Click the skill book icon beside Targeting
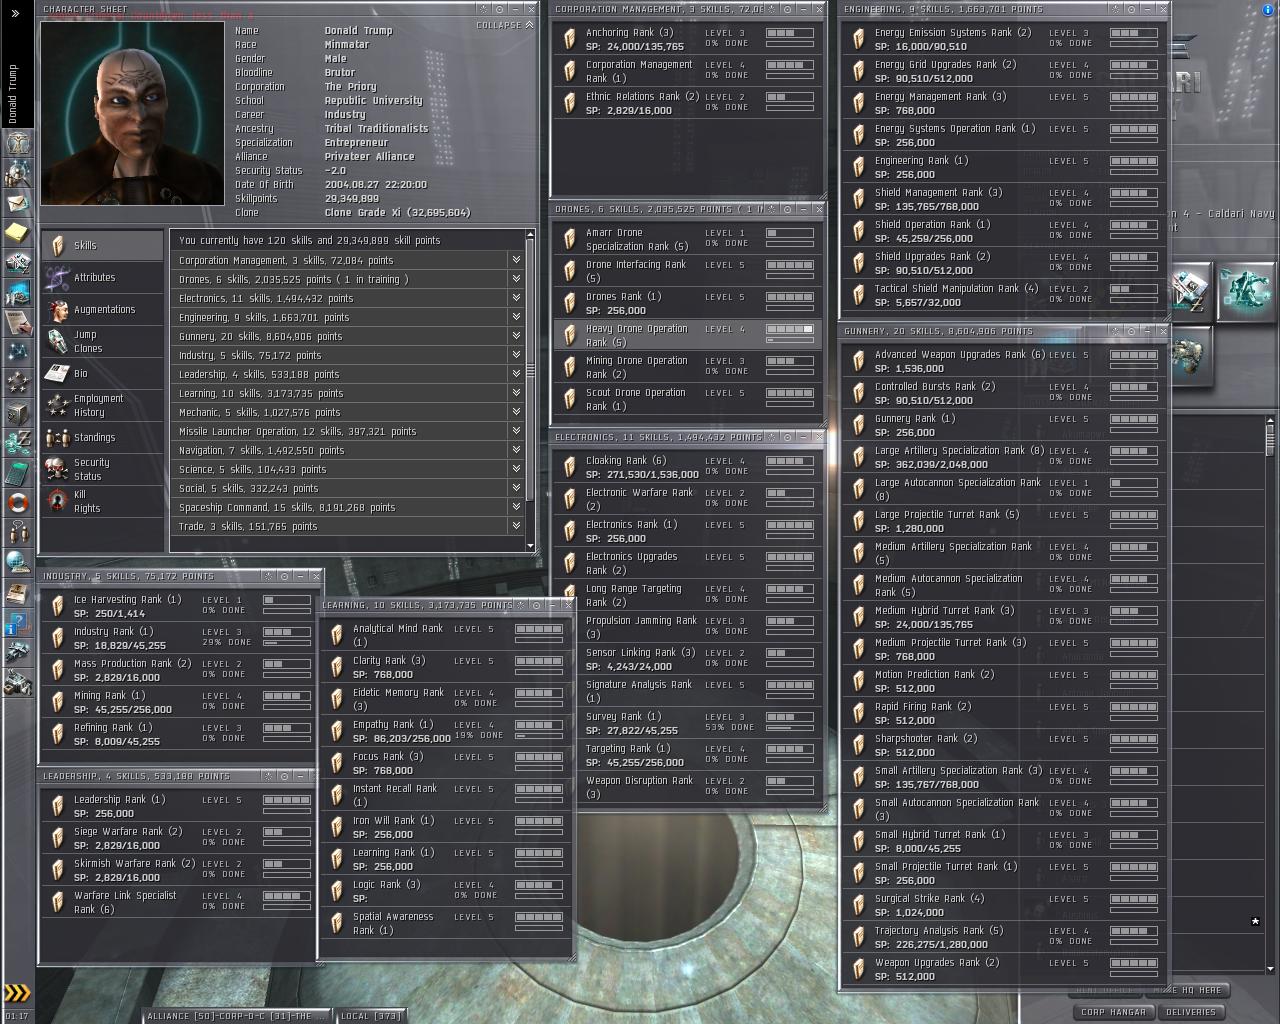The height and width of the screenshot is (1024, 1280). coord(570,755)
